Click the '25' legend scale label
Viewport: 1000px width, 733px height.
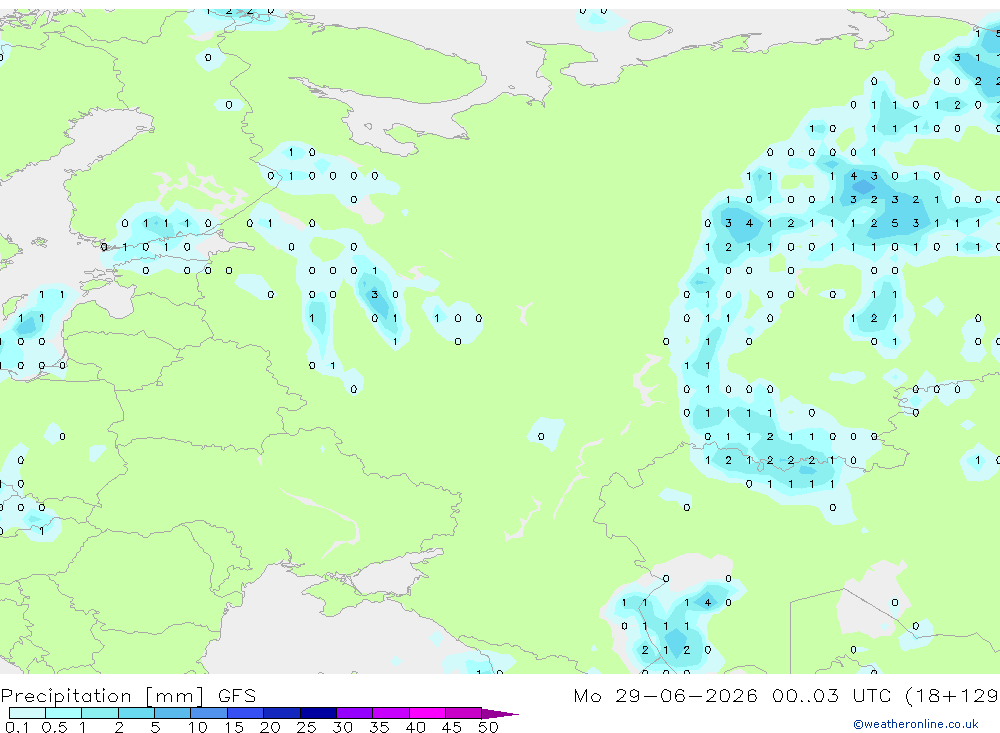point(306,727)
